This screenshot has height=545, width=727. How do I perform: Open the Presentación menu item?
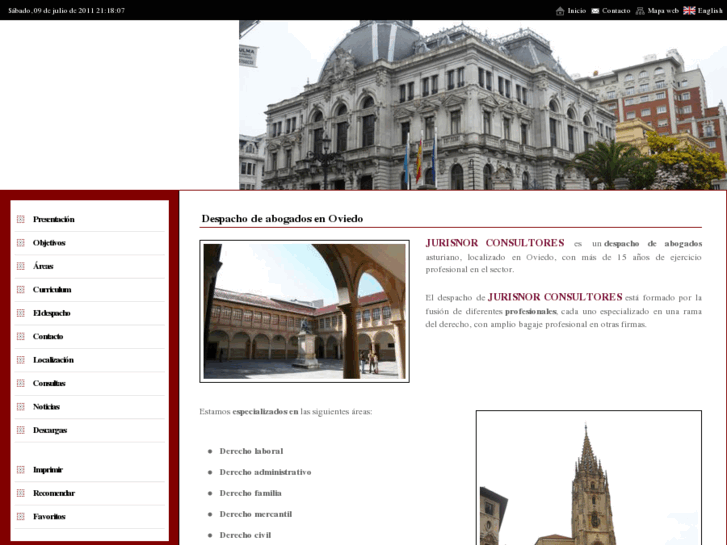(x=54, y=219)
